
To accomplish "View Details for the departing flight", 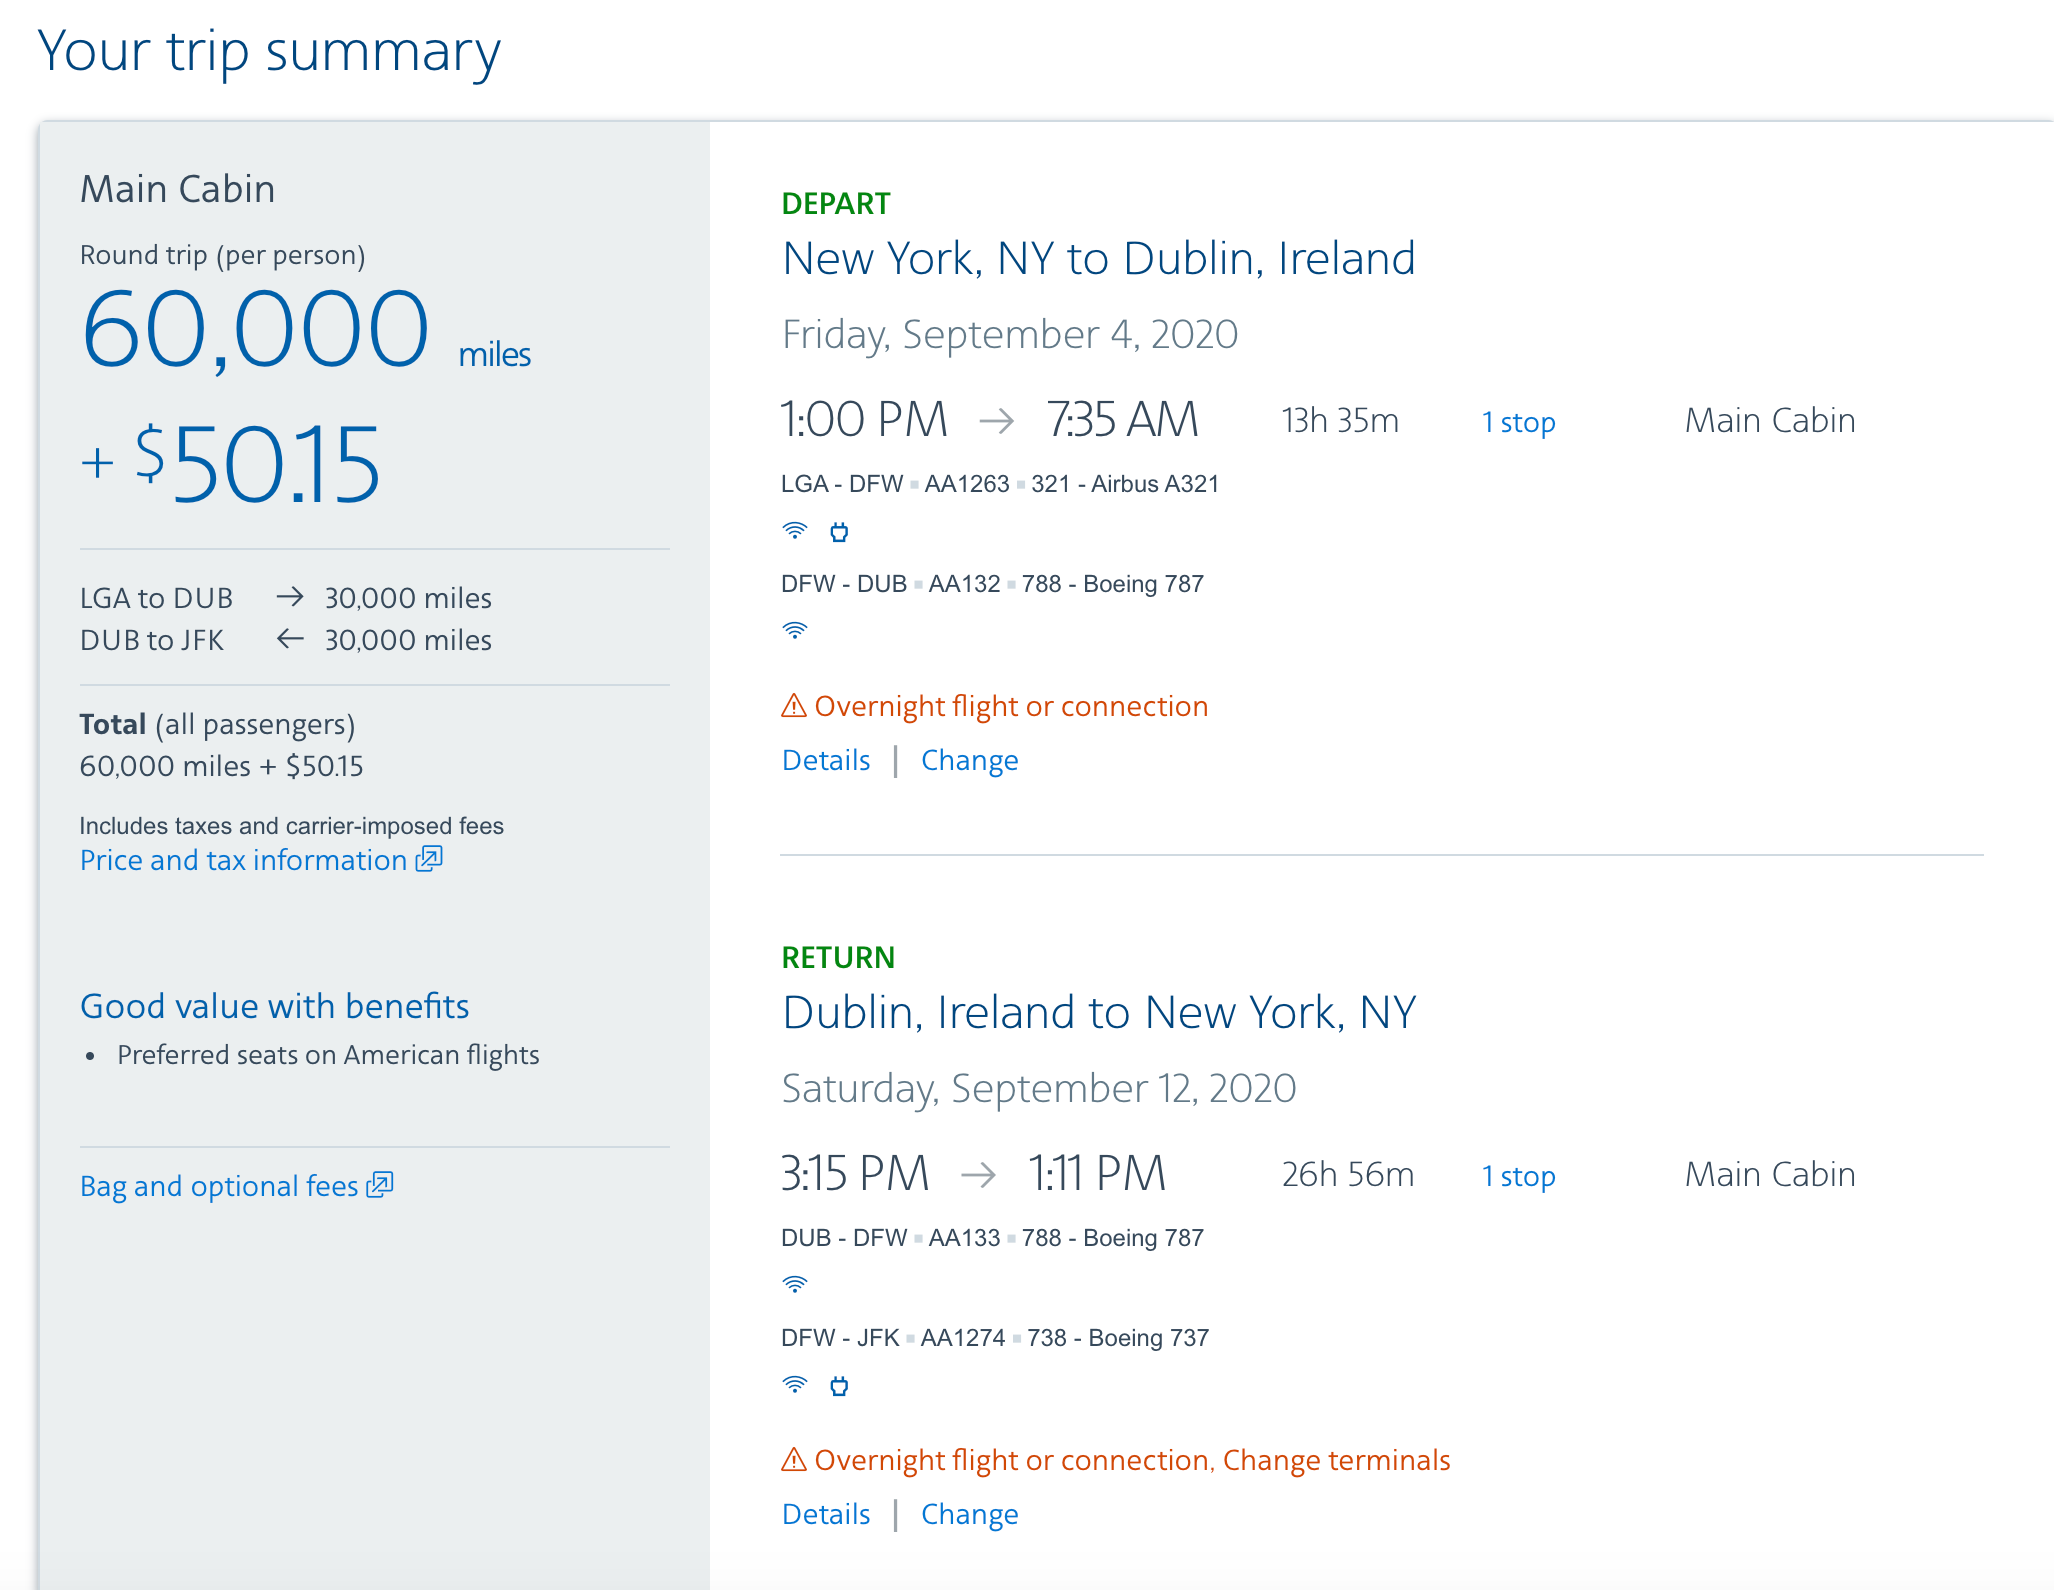I will pyautogui.click(x=826, y=761).
